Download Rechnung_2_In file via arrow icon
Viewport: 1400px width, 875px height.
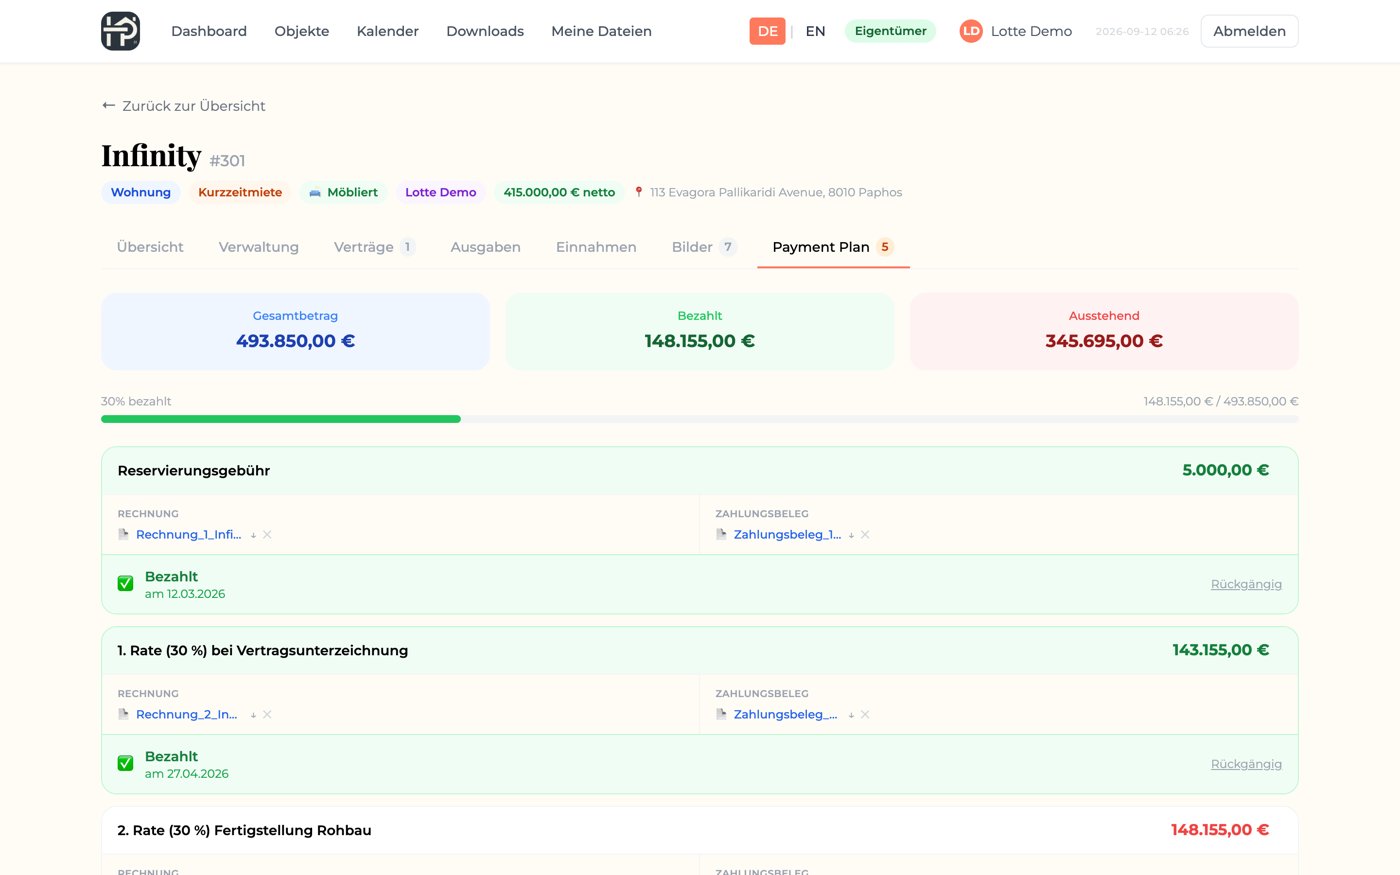[253, 715]
